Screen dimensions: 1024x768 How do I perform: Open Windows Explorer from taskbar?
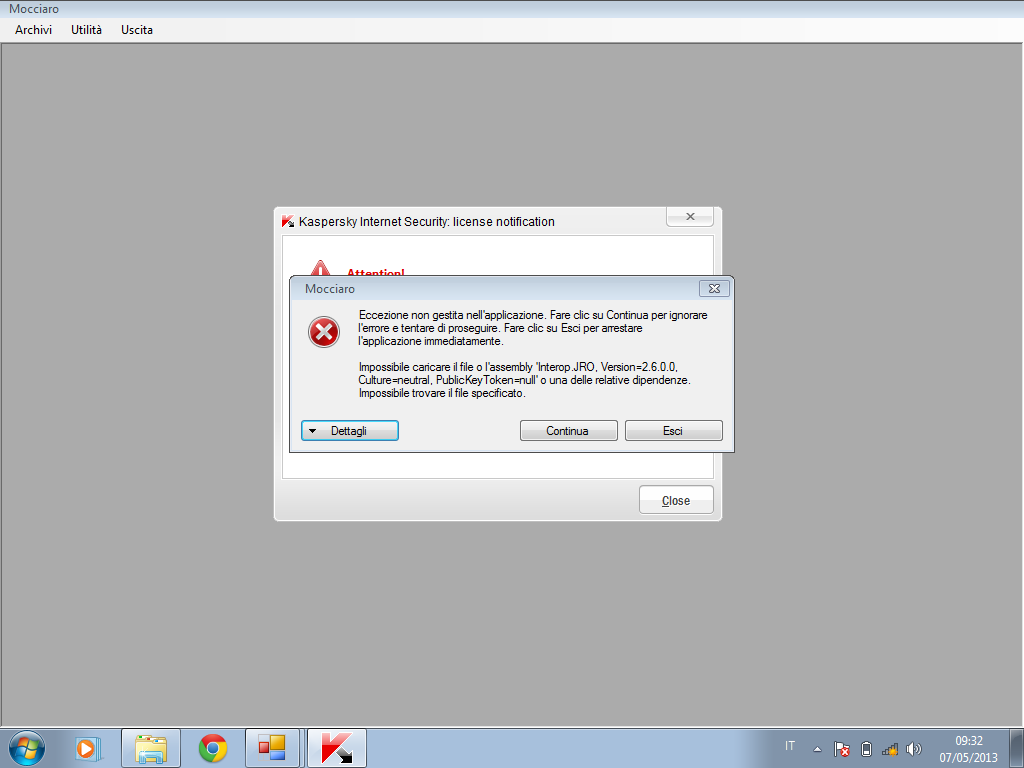151,748
